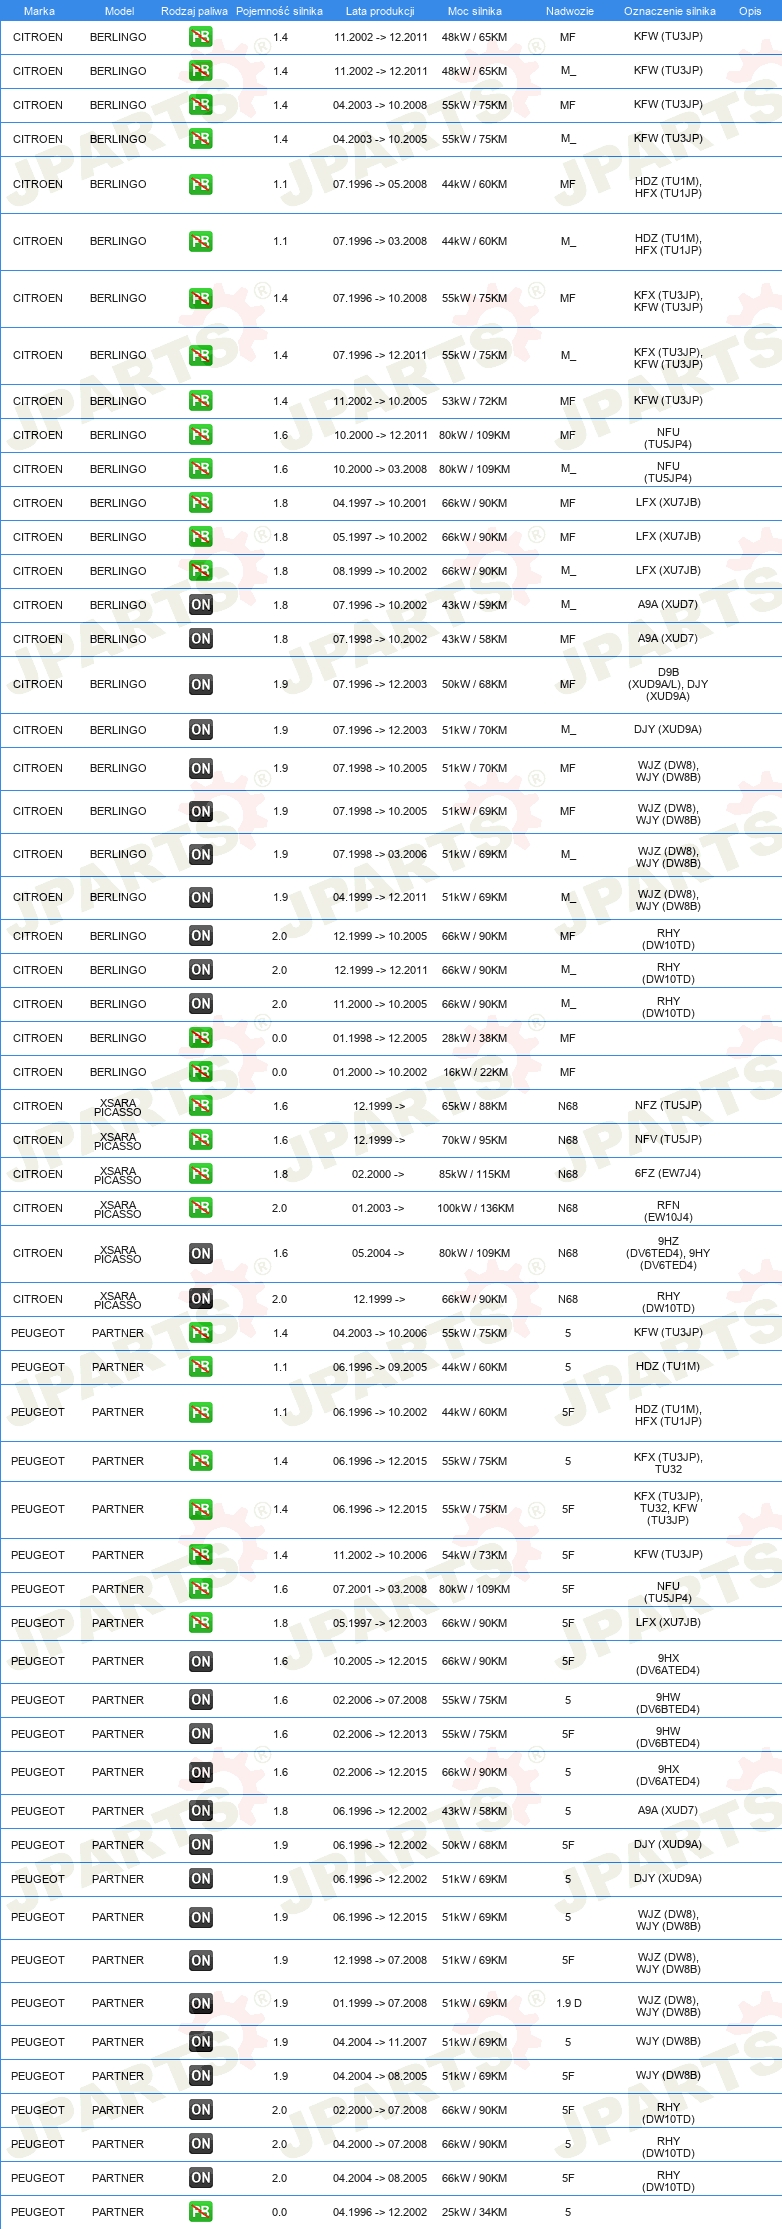Image resolution: width=782 pixels, height=2229 pixels.
Task: Click diesel ON icon in Berlingo DJY (XUD9A) row
Action: click(x=201, y=730)
